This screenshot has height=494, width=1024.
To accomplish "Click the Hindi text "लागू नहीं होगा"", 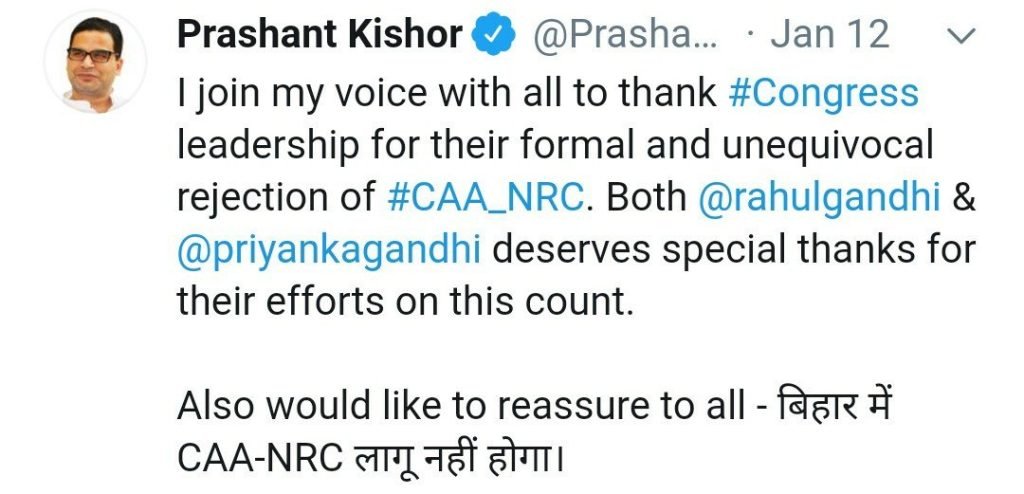I will coord(462,457).
